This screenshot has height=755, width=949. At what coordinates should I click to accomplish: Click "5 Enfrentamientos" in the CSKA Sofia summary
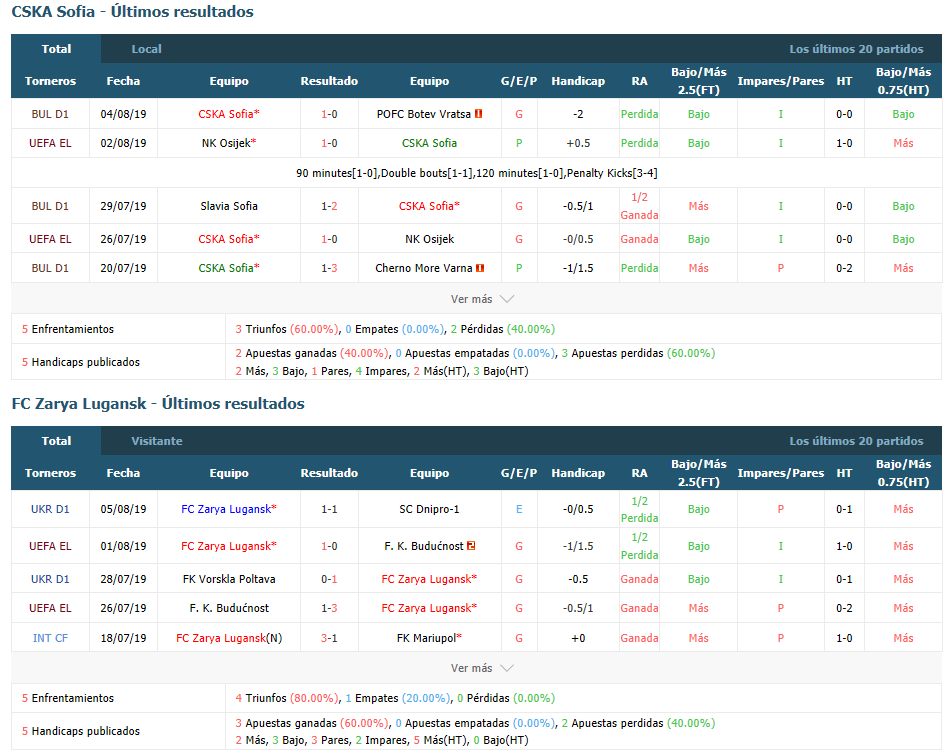[x=68, y=329]
